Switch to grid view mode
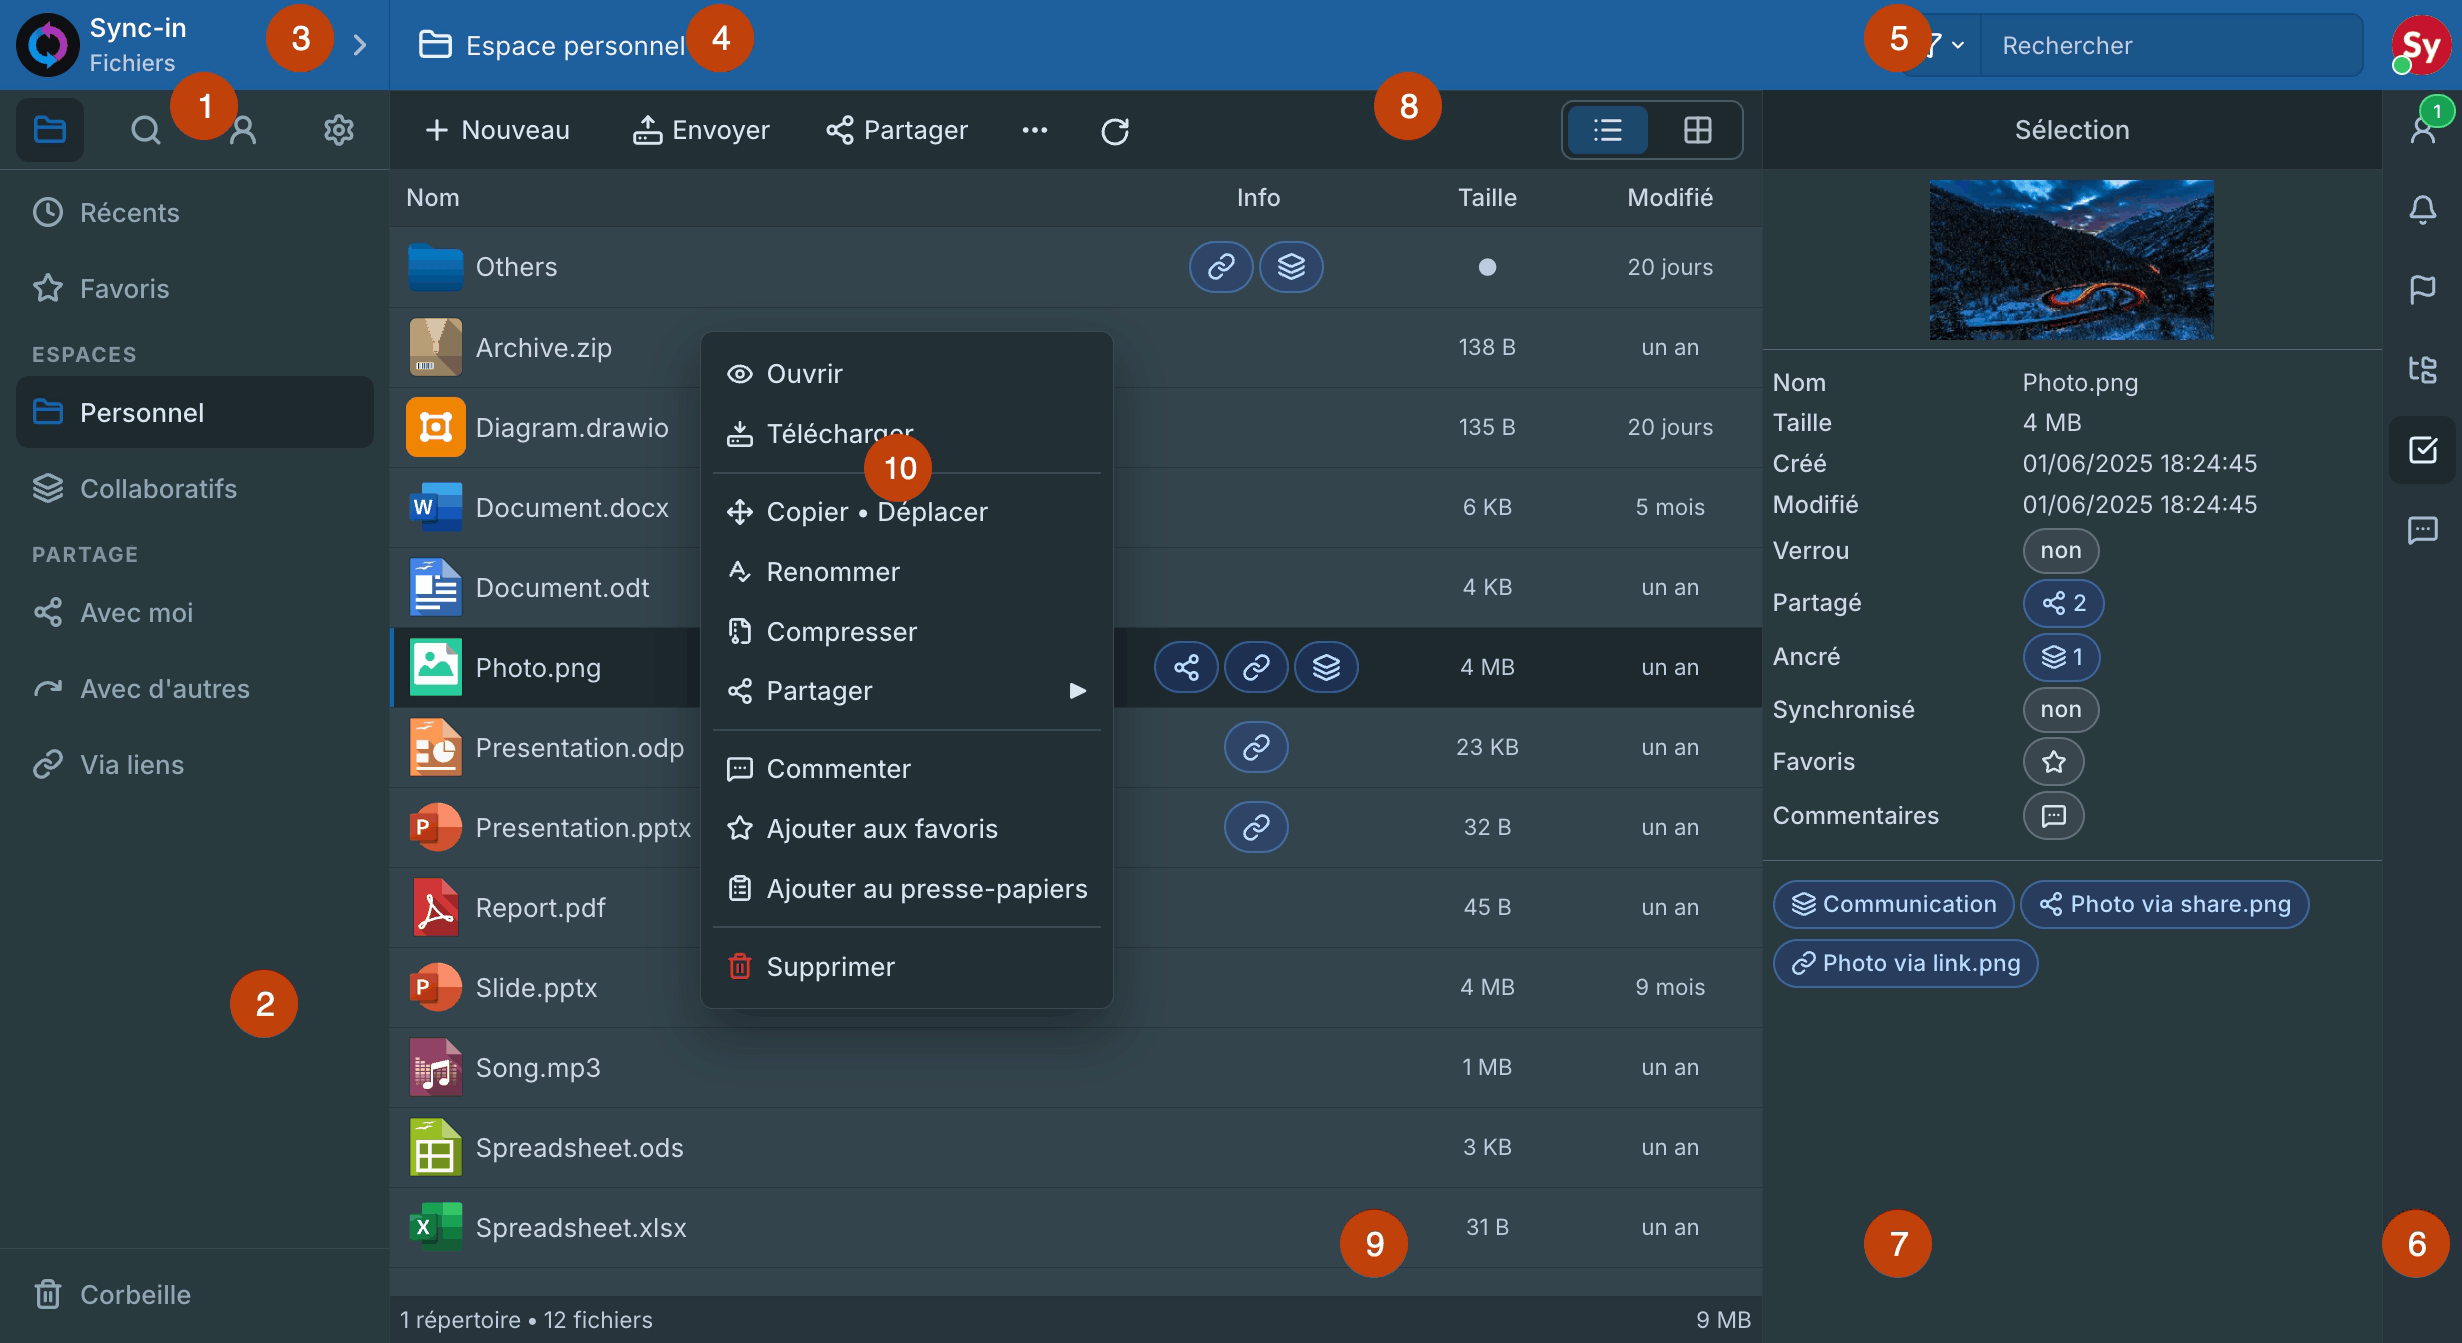Image resolution: width=2462 pixels, height=1343 pixels. [x=1697, y=130]
